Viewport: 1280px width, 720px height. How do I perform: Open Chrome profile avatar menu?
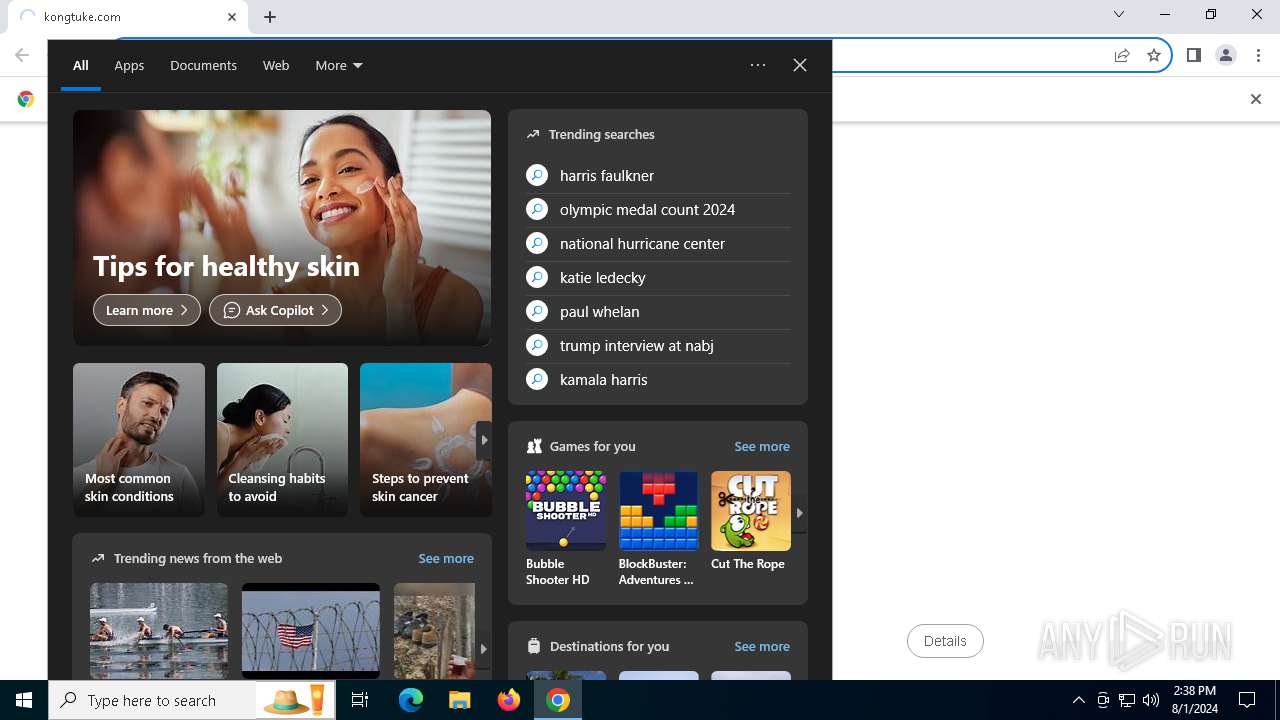pos(1226,55)
